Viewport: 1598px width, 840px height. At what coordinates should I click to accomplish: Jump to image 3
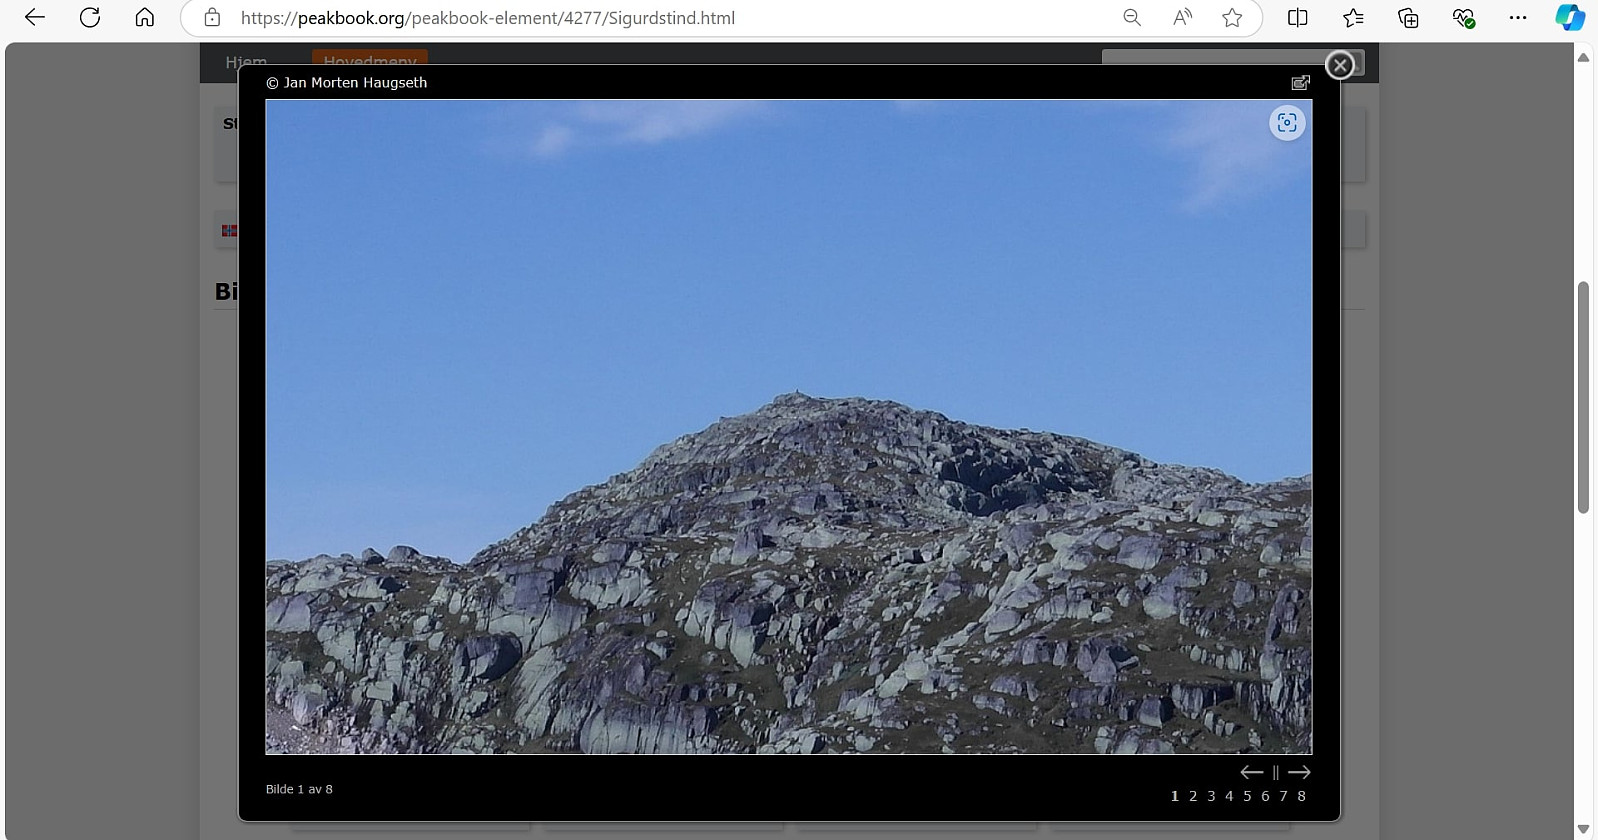pos(1211,796)
